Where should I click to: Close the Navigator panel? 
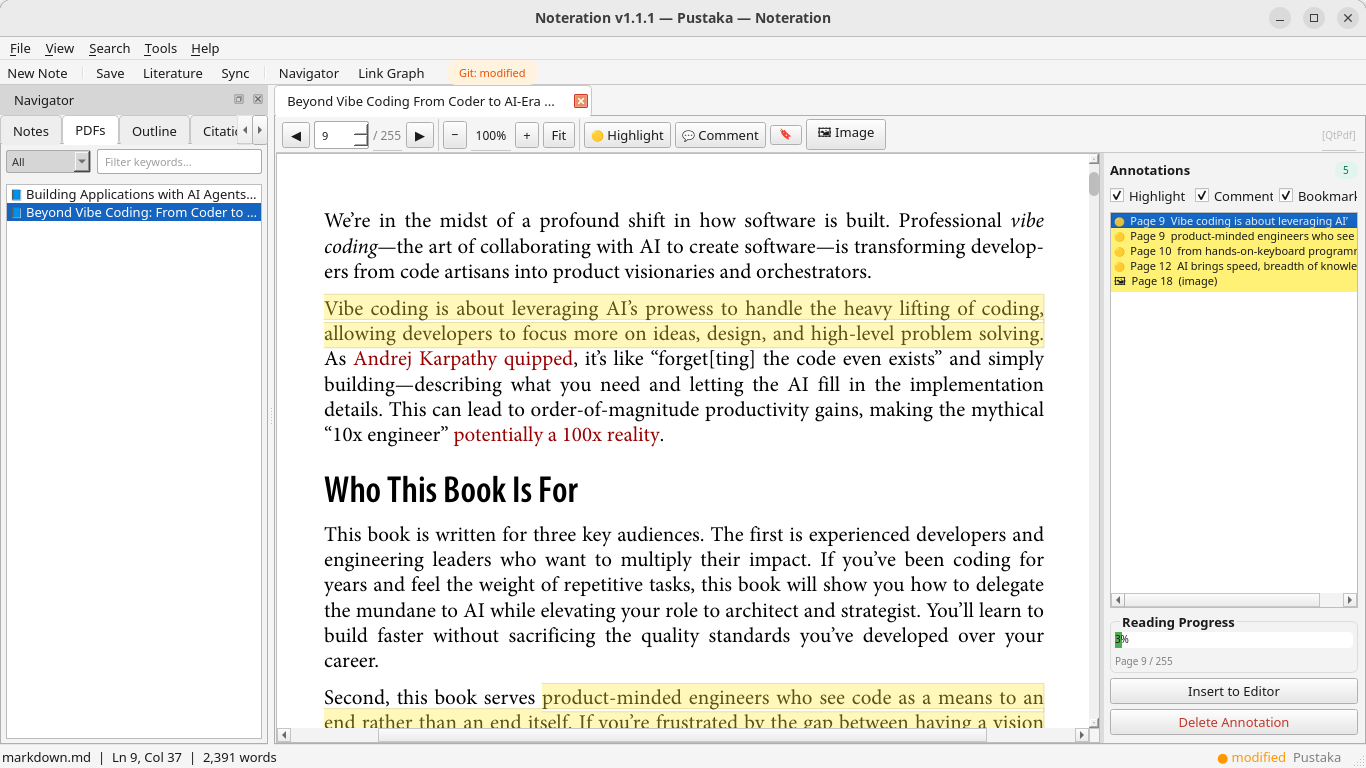258,99
